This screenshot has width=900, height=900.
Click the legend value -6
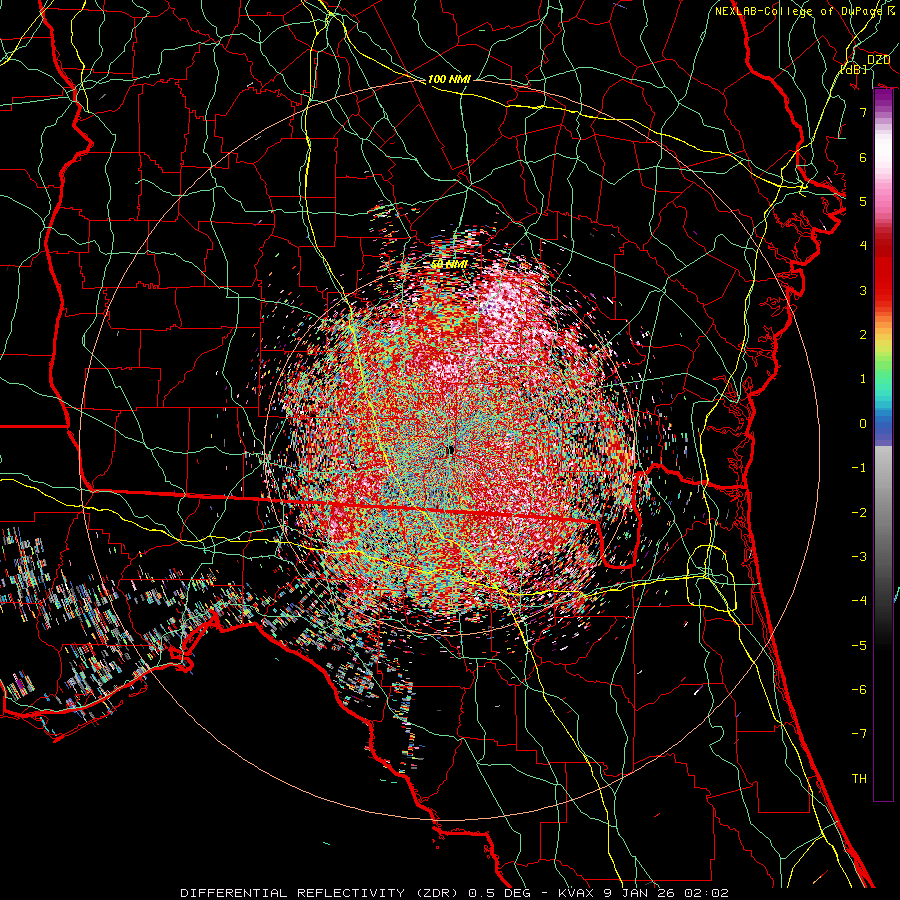(x=859, y=689)
